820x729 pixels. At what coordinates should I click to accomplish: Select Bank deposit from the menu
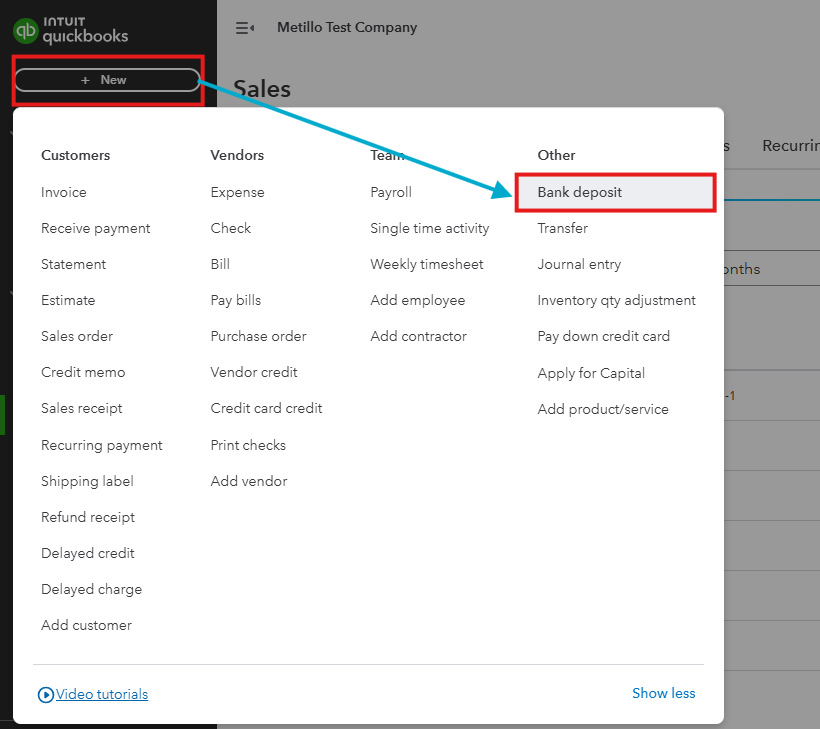click(580, 192)
